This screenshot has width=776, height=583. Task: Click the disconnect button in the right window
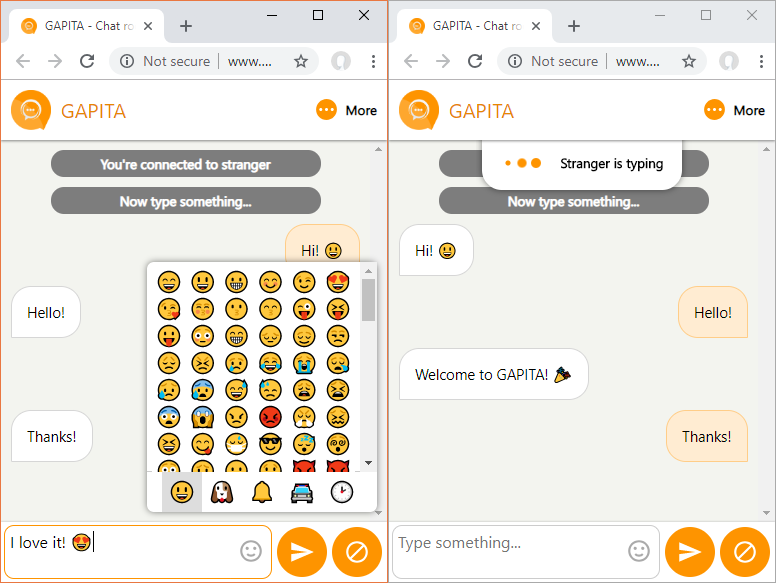tap(745, 552)
